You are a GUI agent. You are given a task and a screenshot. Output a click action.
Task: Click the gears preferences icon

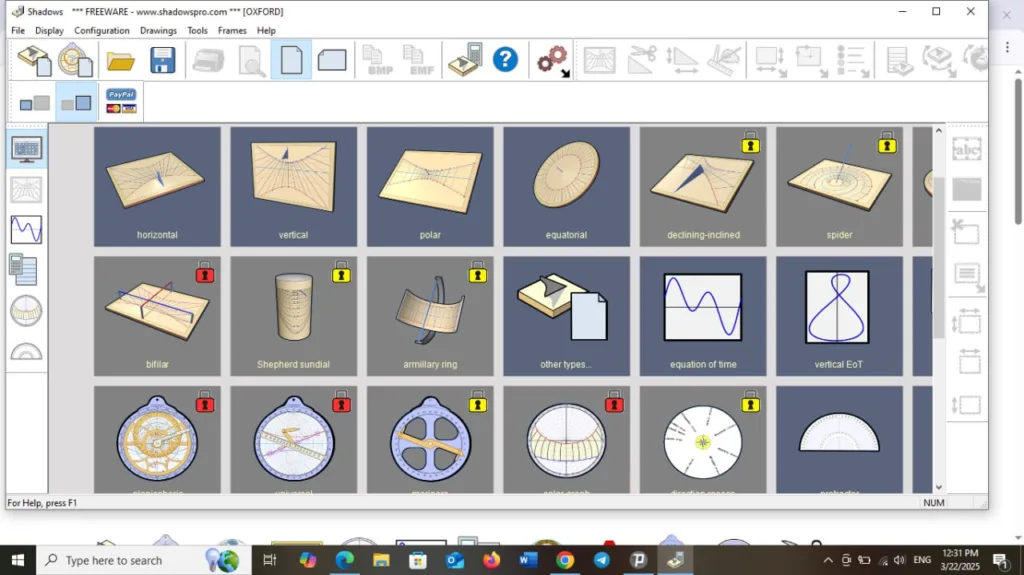[553, 61]
